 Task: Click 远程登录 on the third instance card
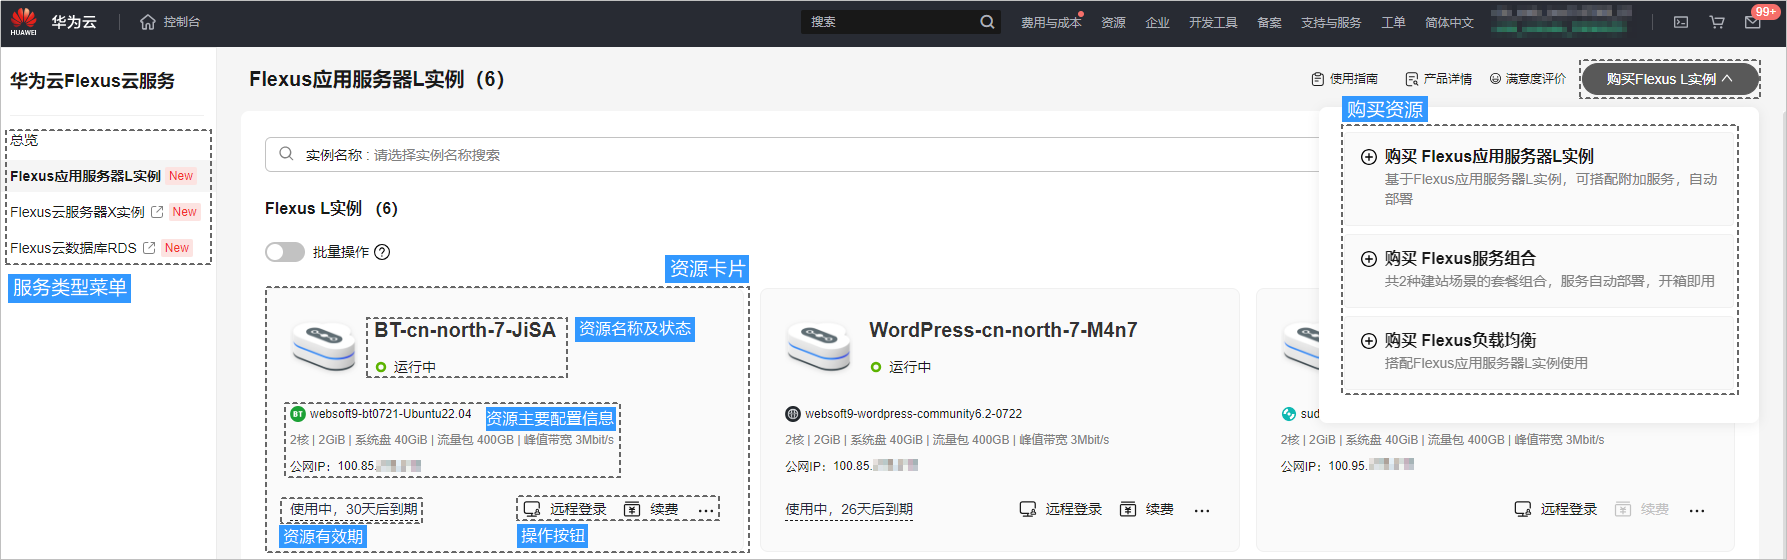[1568, 510]
